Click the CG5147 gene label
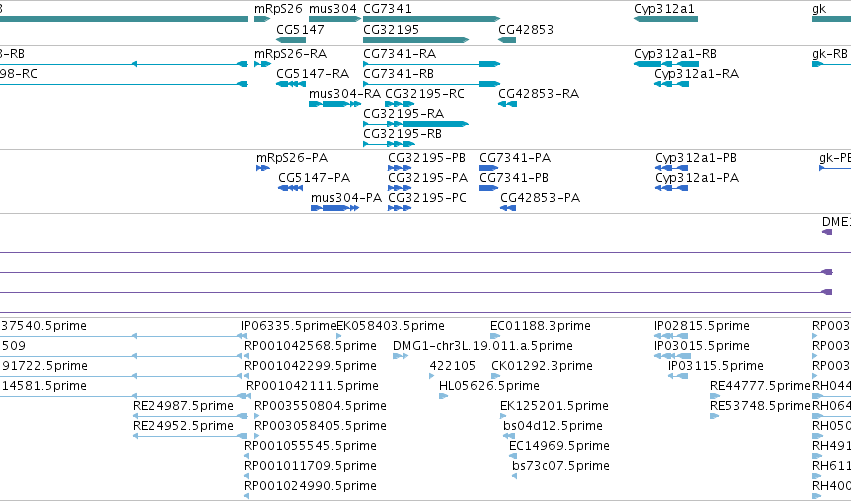 pyautogui.click(x=300, y=29)
